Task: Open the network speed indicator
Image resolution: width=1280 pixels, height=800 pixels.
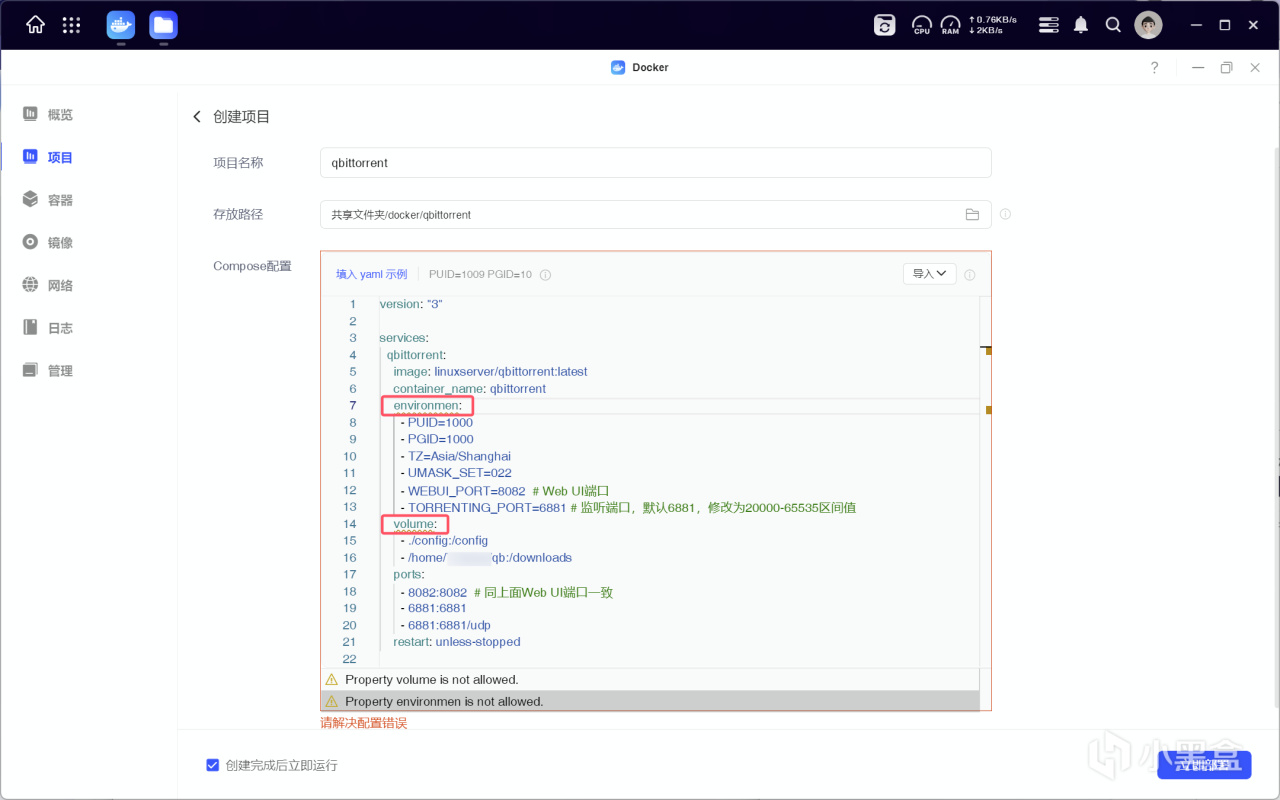Action: tap(993, 25)
